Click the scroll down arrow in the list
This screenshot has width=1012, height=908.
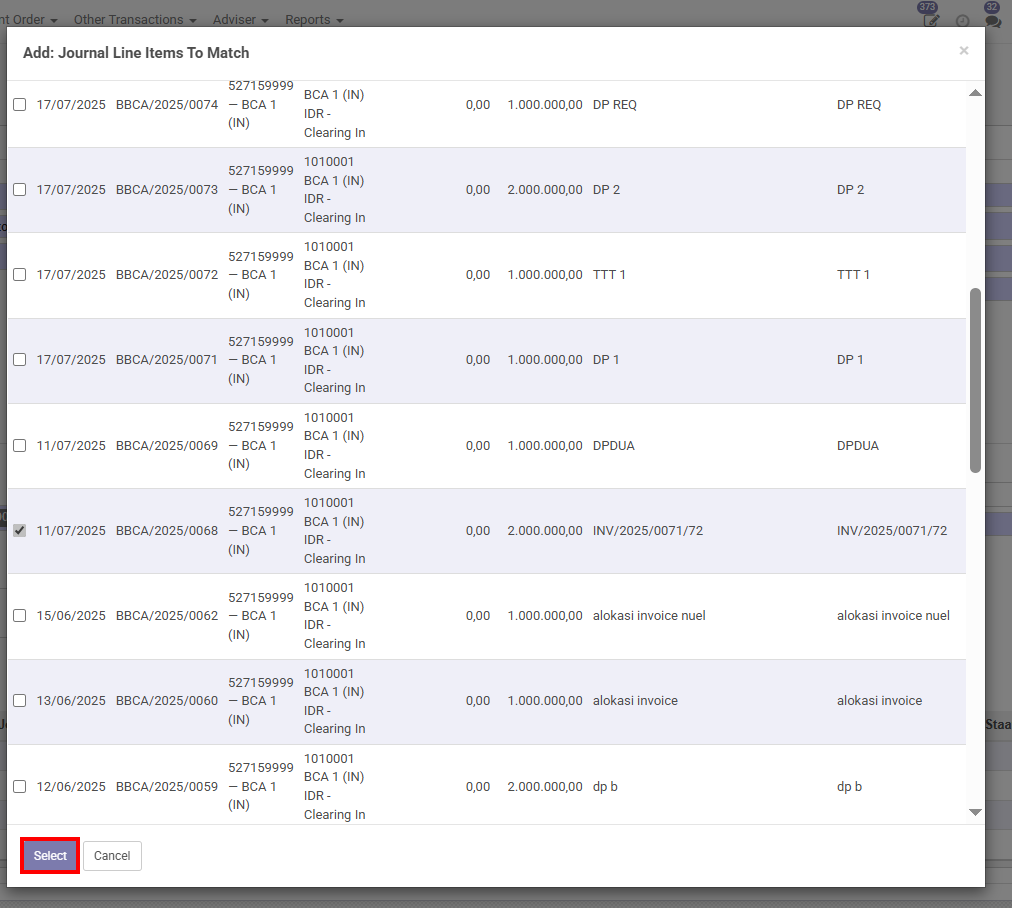(x=975, y=813)
